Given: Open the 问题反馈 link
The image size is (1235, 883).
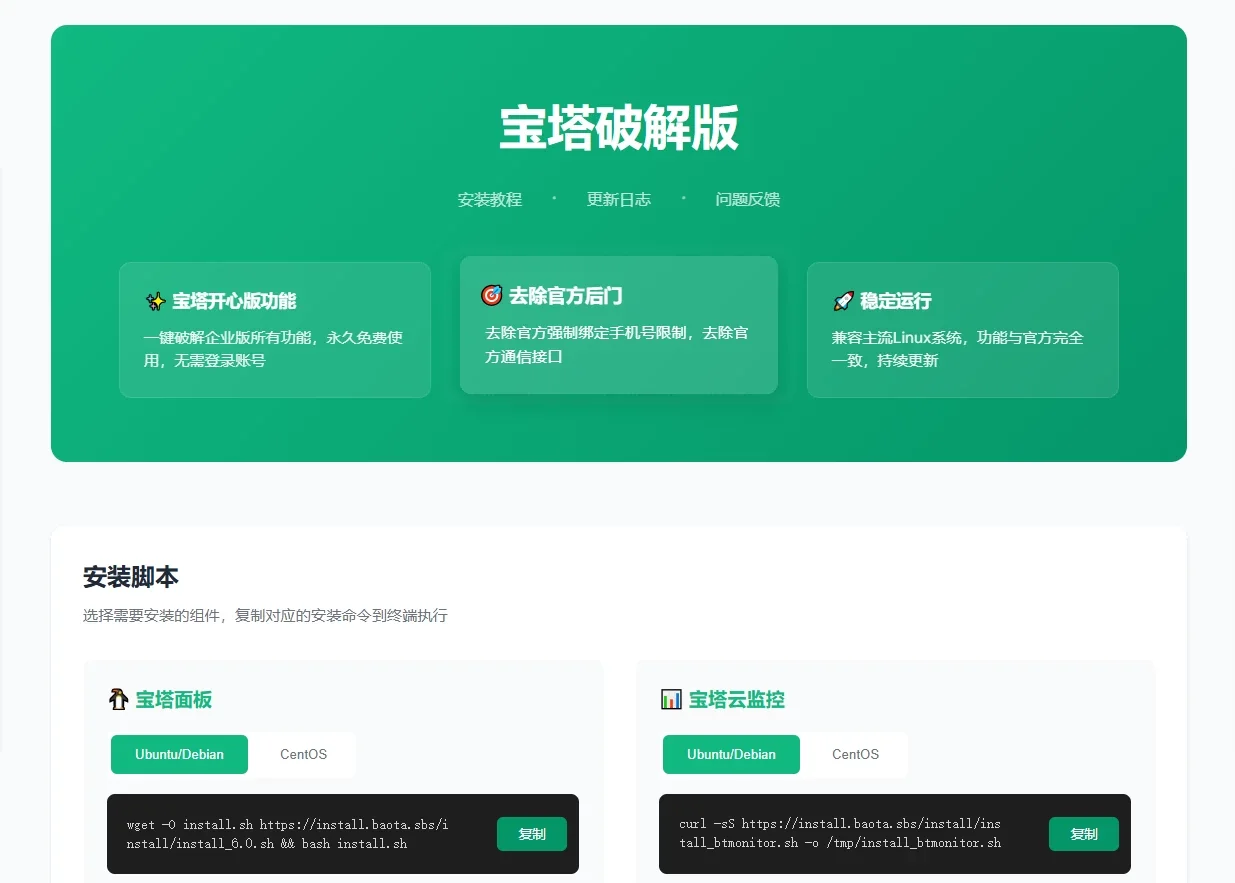Looking at the screenshot, I should coord(747,199).
